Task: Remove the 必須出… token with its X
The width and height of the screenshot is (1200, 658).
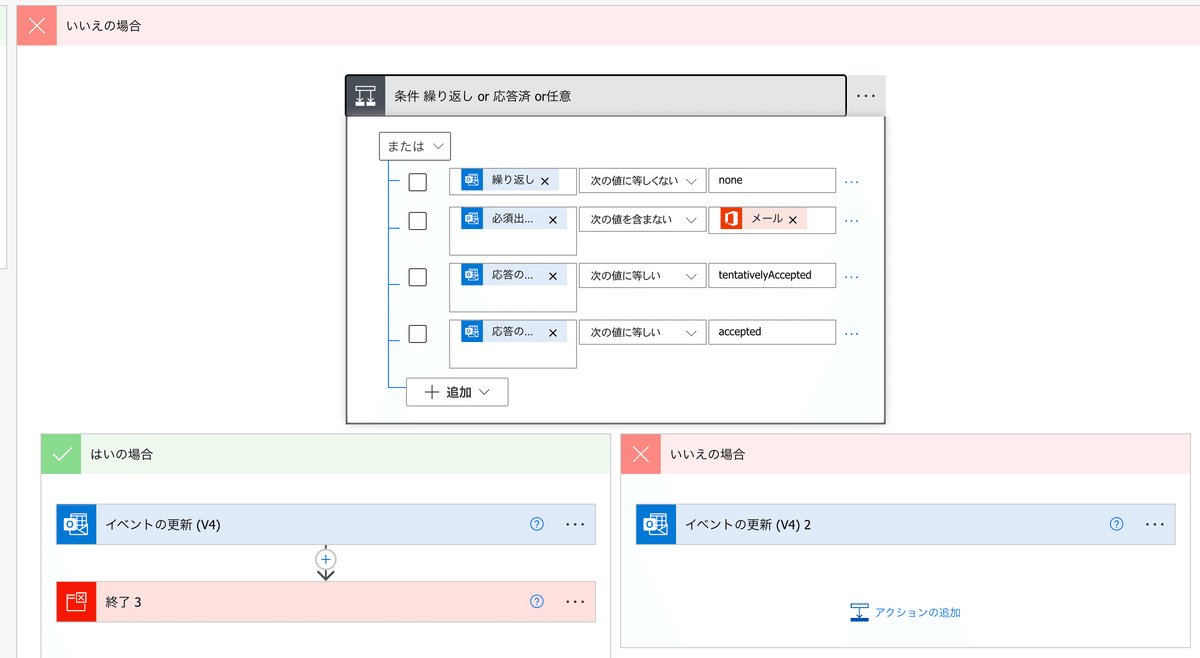Action: point(553,219)
